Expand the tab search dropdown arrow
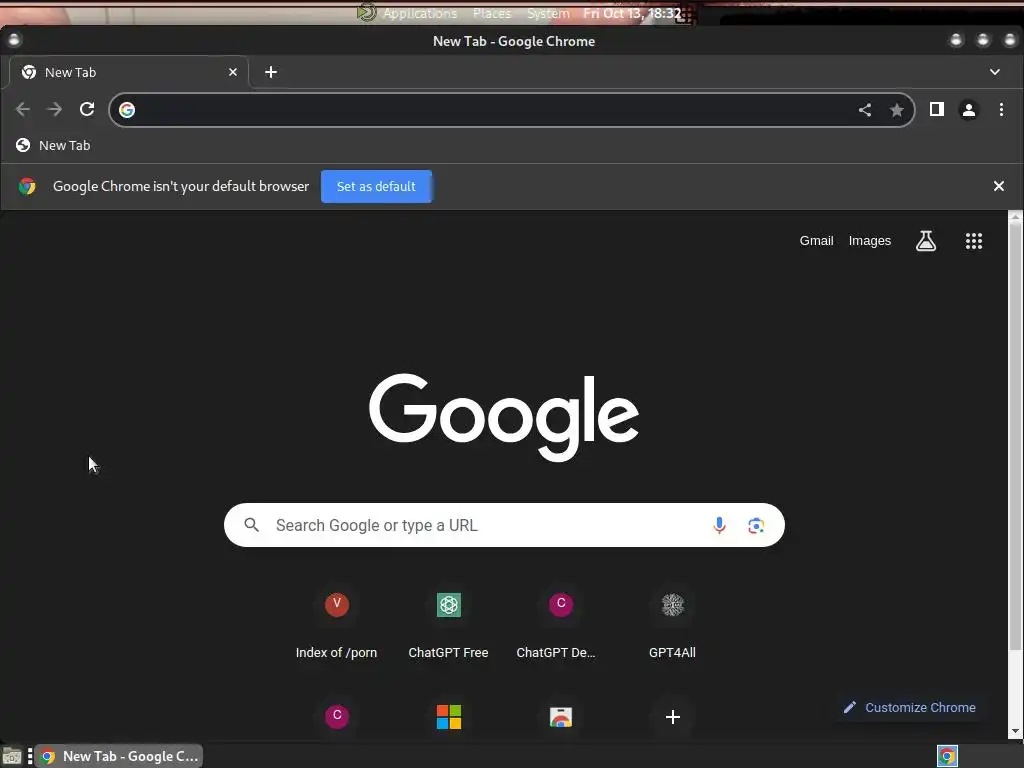 tap(995, 72)
